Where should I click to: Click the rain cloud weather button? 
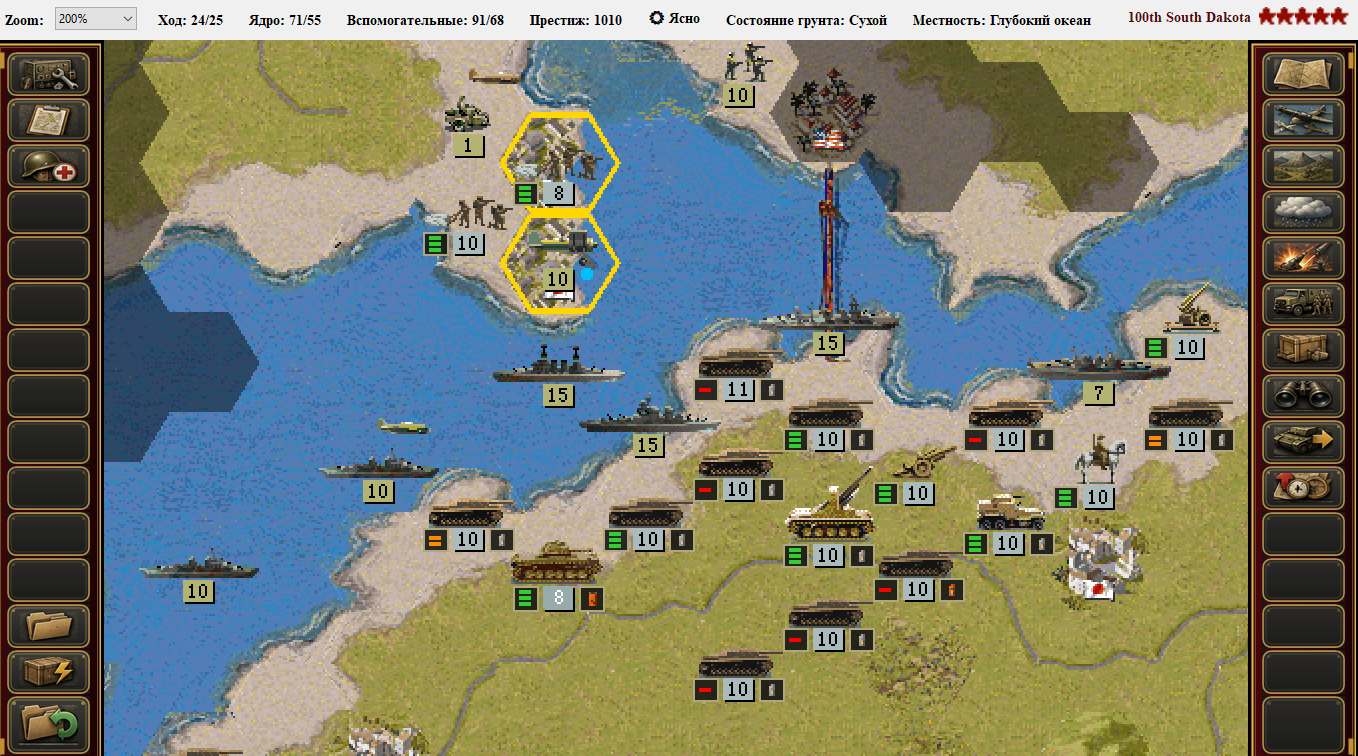point(1303,212)
